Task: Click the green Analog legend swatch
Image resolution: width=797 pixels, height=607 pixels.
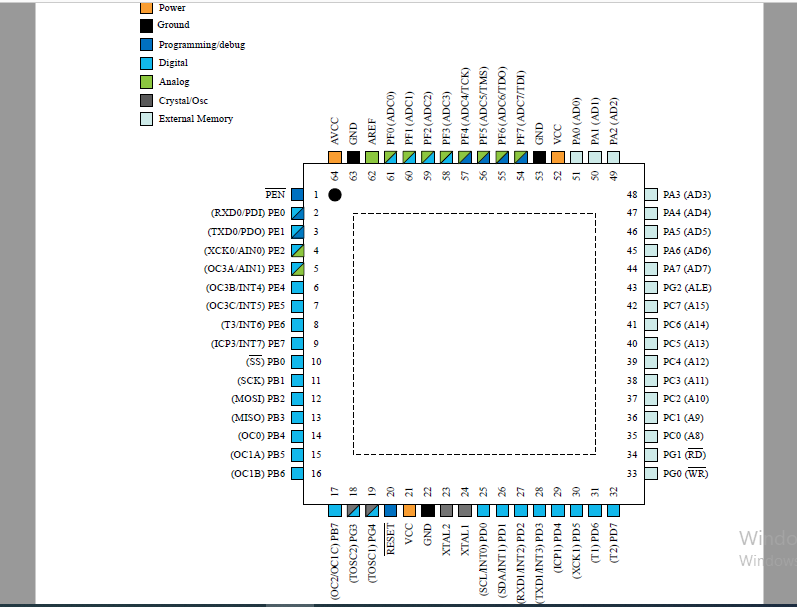Action: tap(147, 82)
